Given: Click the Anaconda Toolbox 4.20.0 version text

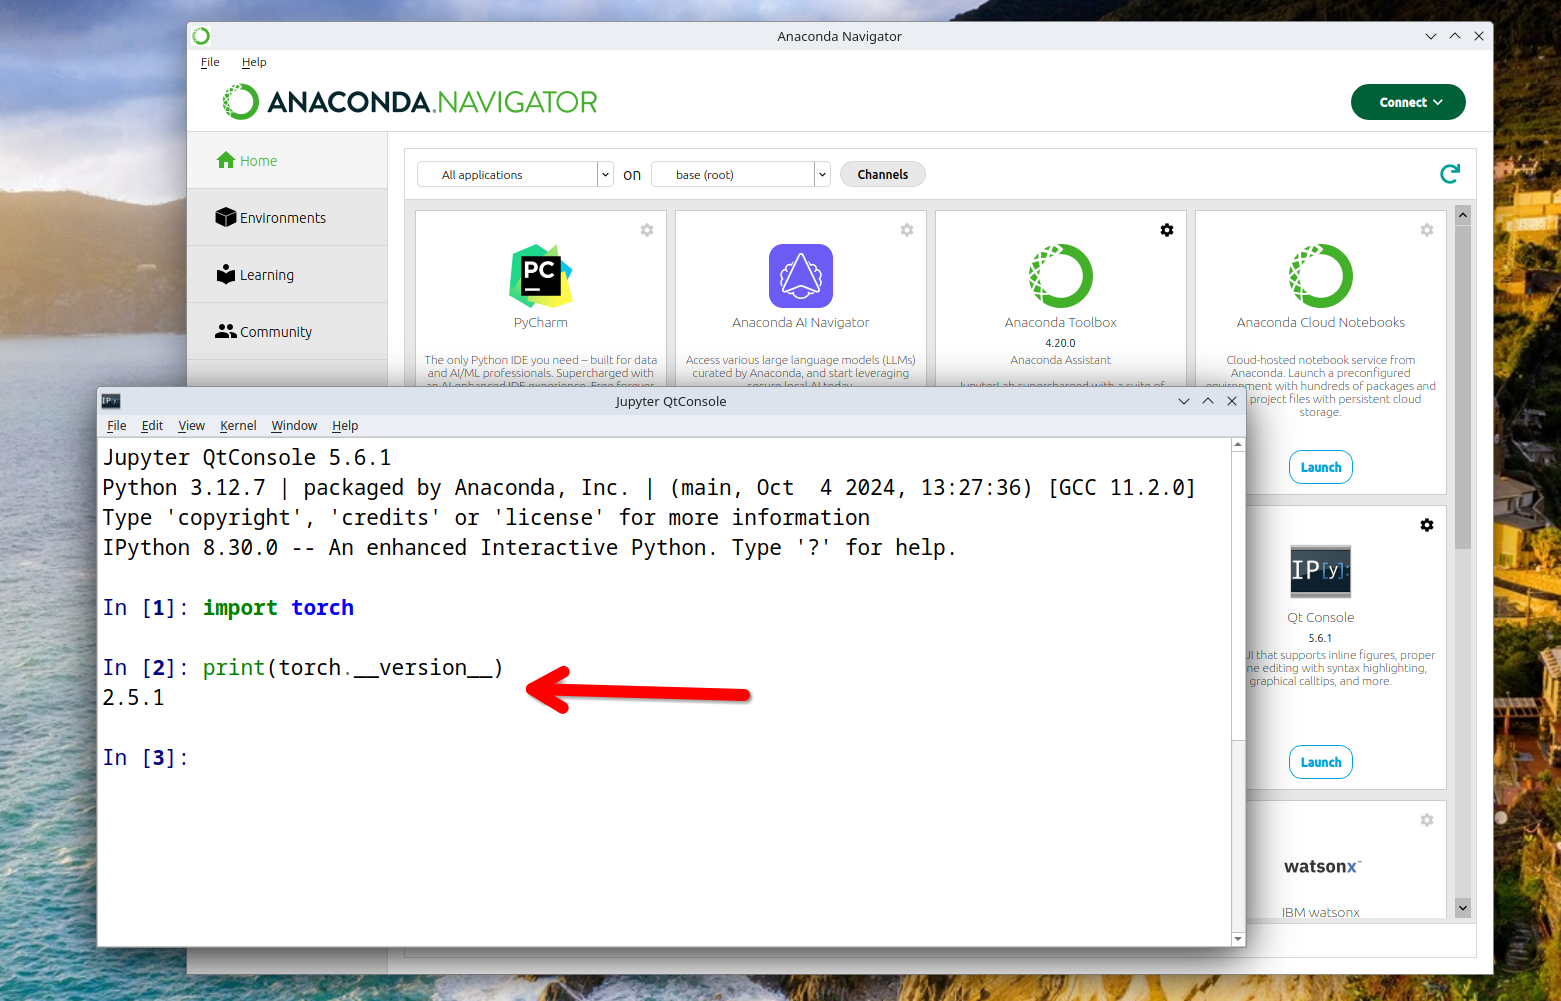Looking at the screenshot, I should pos(1061,343).
